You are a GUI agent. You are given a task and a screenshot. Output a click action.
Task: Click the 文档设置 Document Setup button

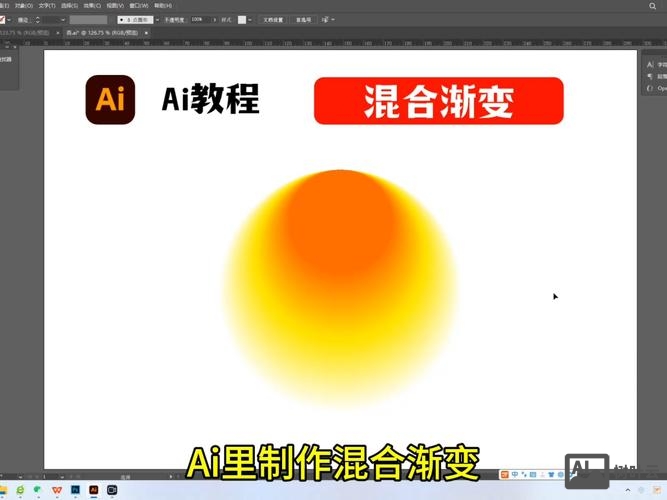273,20
